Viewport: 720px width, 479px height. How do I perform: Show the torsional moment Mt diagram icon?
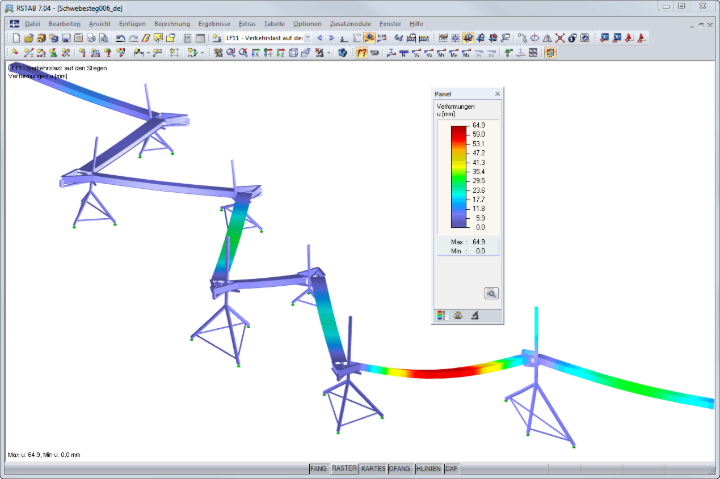441,53
